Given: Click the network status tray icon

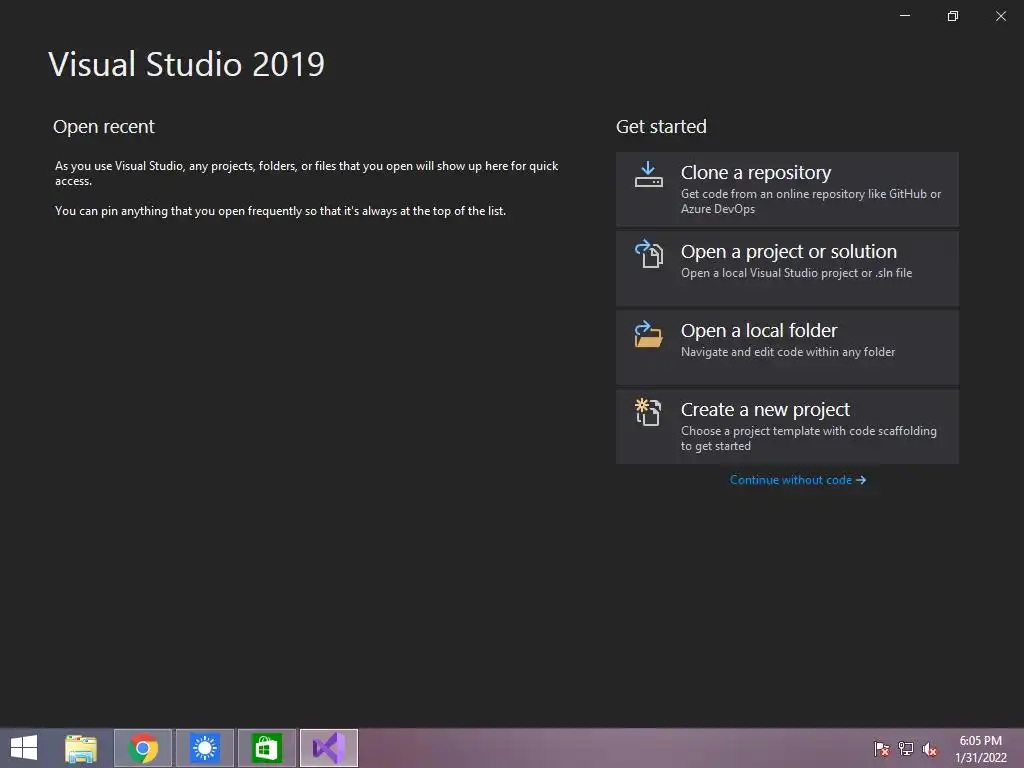Looking at the screenshot, I should pyautogui.click(x=906, y=748).
